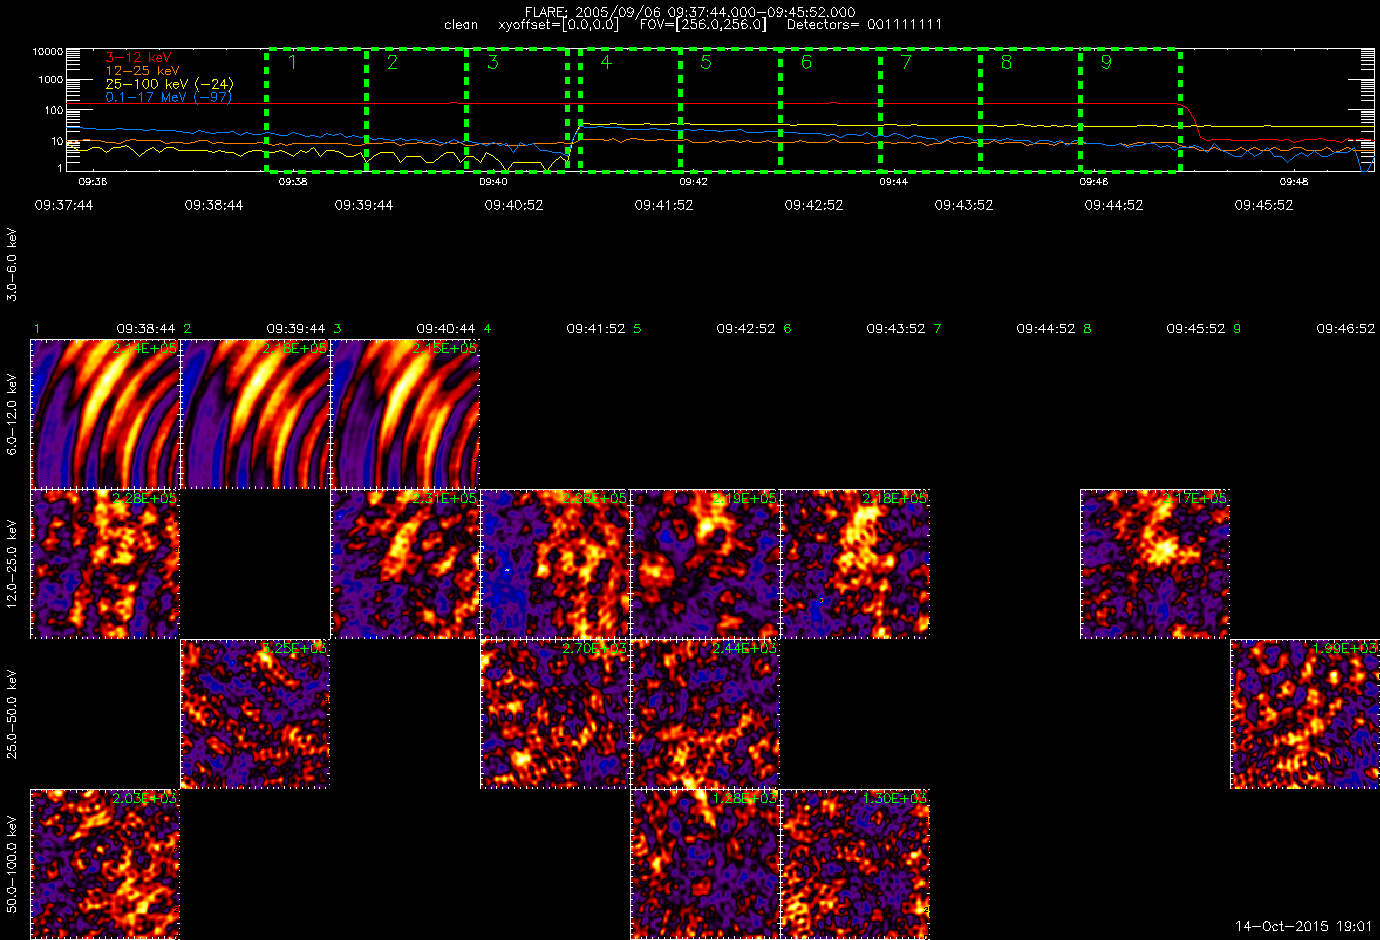The image size is (1380, 940).
Task: Open the 6.0-12.0 keV image for interval 1
Action: point(105,414)
